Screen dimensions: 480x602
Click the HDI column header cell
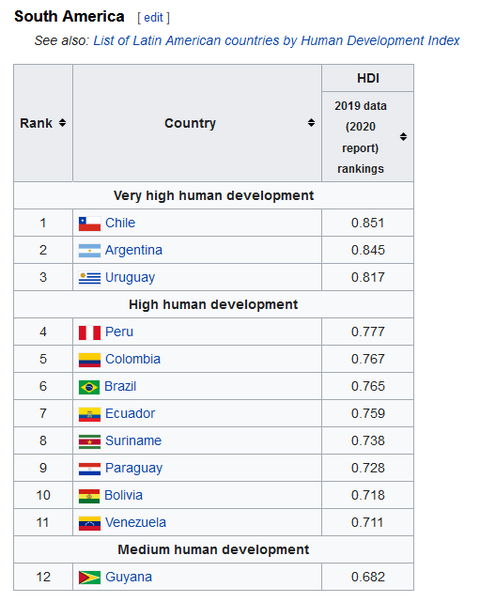pyautogui.click(x=367, y=78)
